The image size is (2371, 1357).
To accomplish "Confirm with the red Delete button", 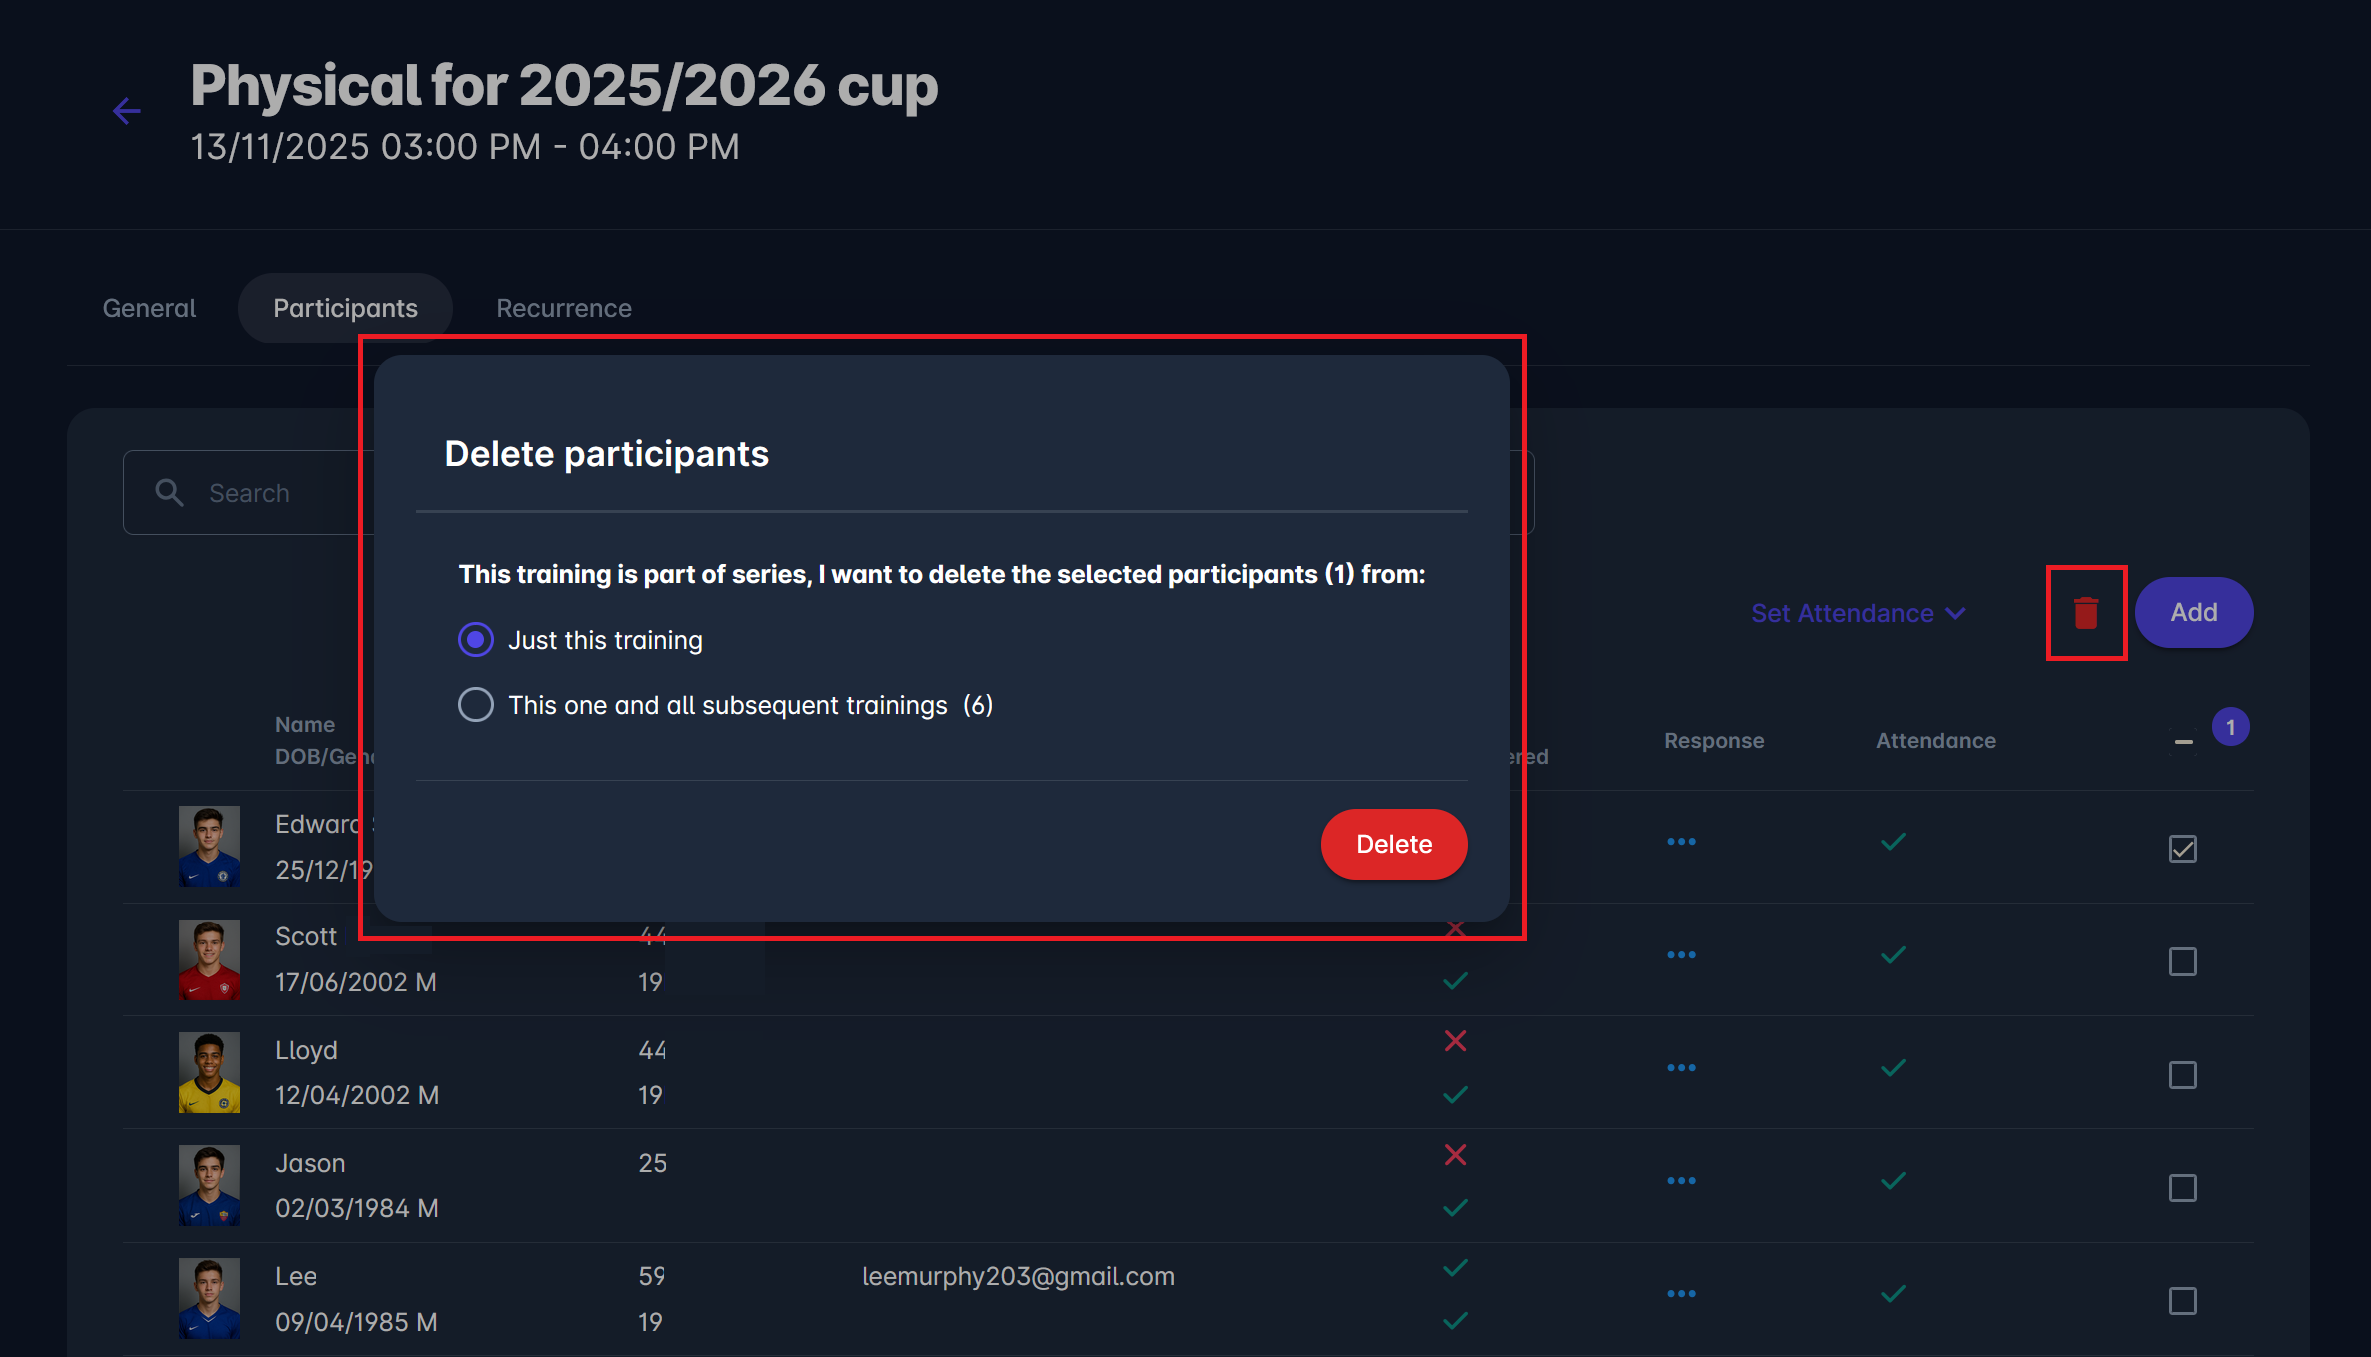I will [1393, 844].
